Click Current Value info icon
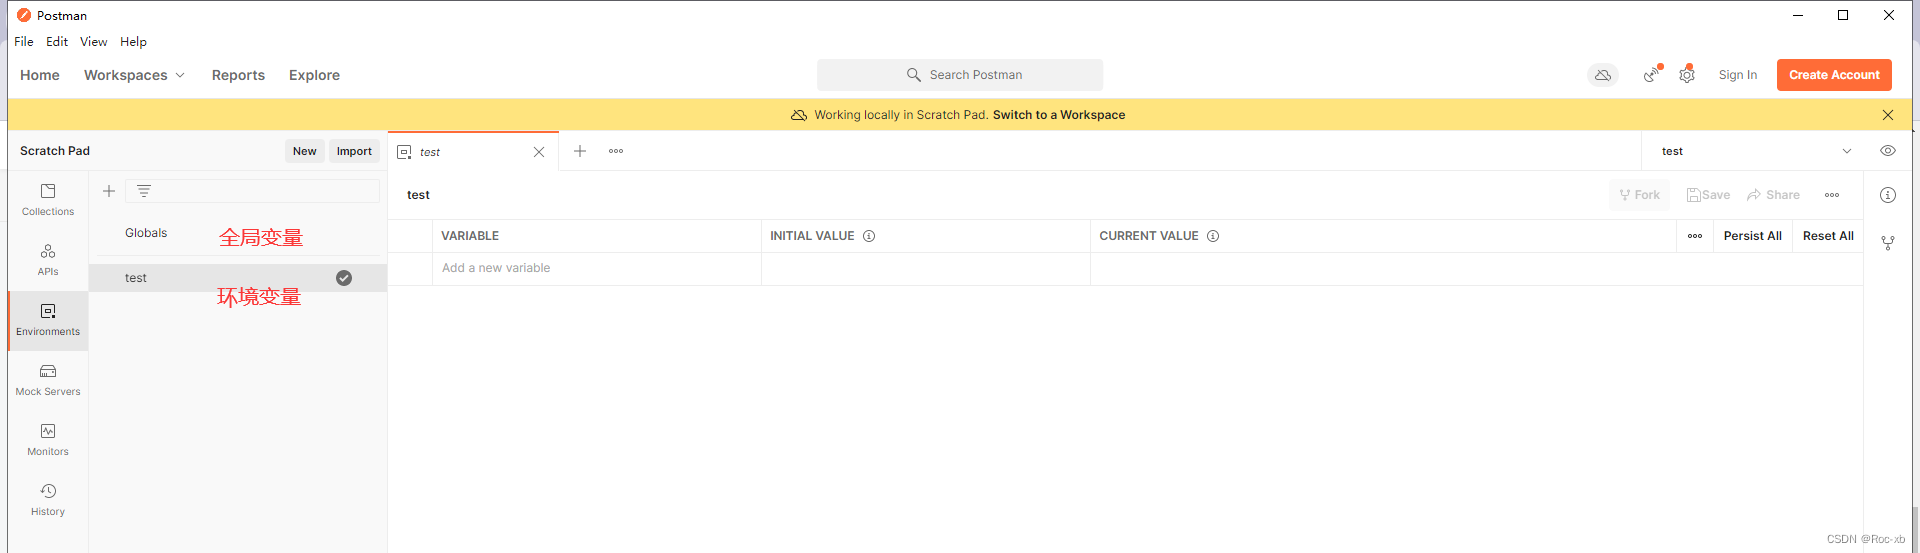The height and width of the screenshot is (553, 1920). [x=1213, y=236]
